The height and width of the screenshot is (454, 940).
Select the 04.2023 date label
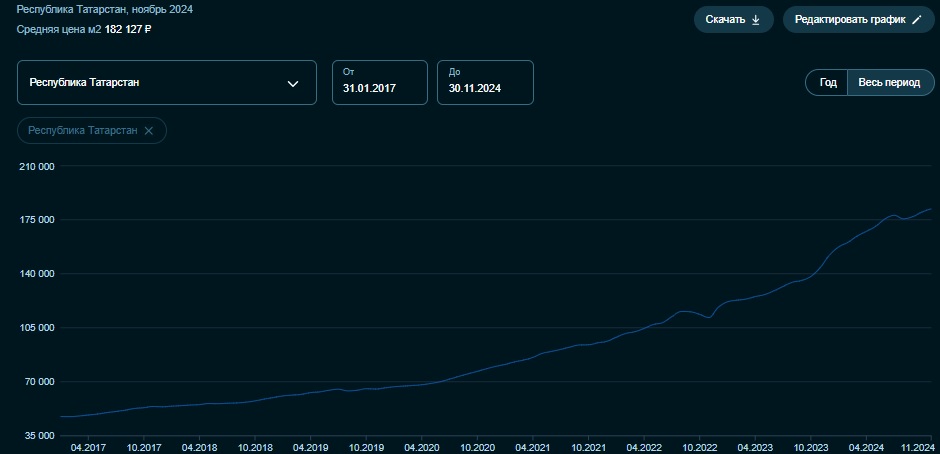(755, 447)
